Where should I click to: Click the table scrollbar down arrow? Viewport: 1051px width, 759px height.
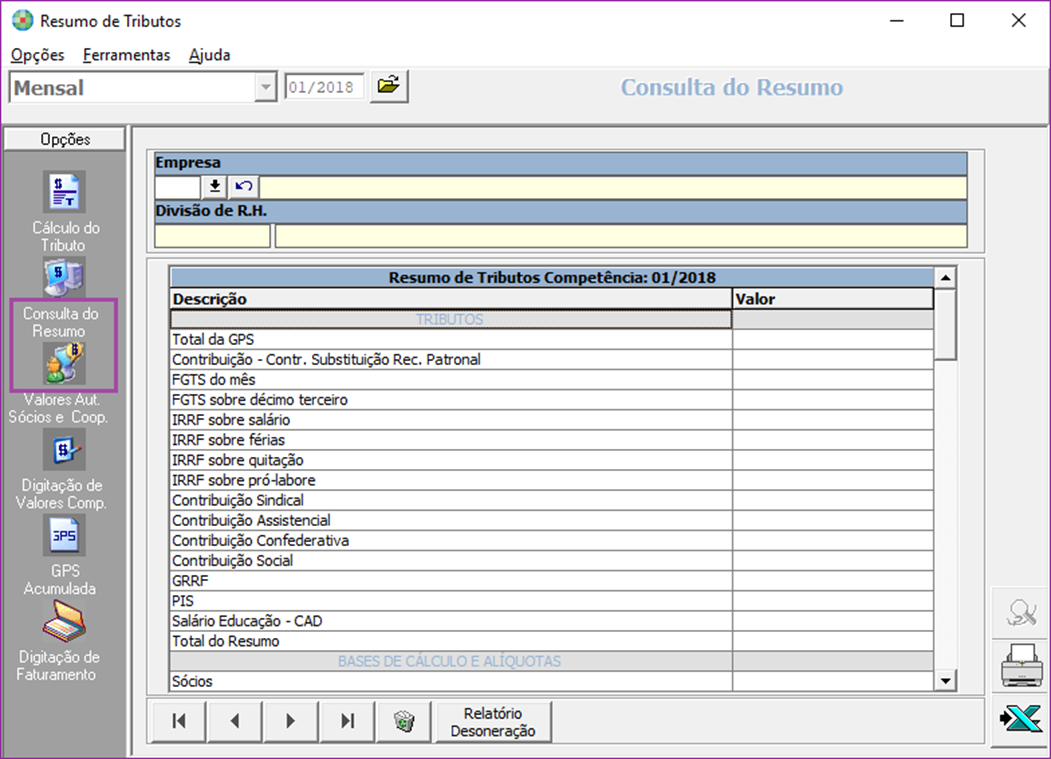point(945,681)
